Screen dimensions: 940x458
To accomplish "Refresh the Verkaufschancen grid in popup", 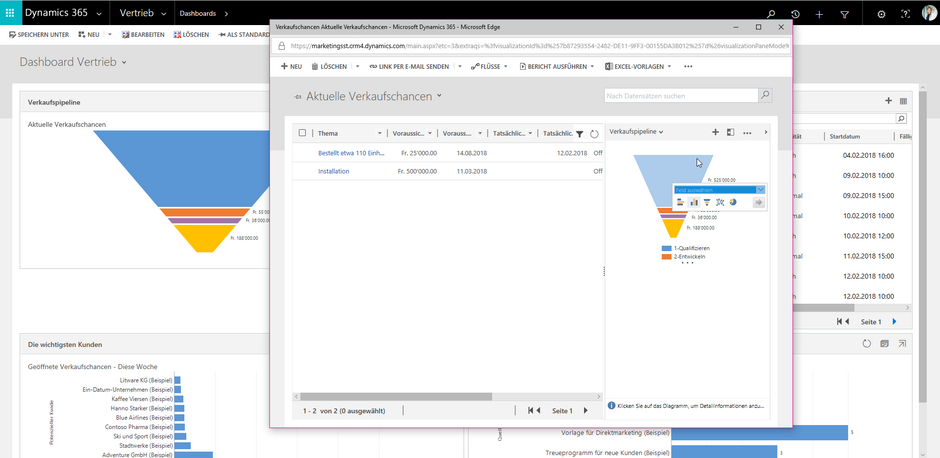I will 594,134.
